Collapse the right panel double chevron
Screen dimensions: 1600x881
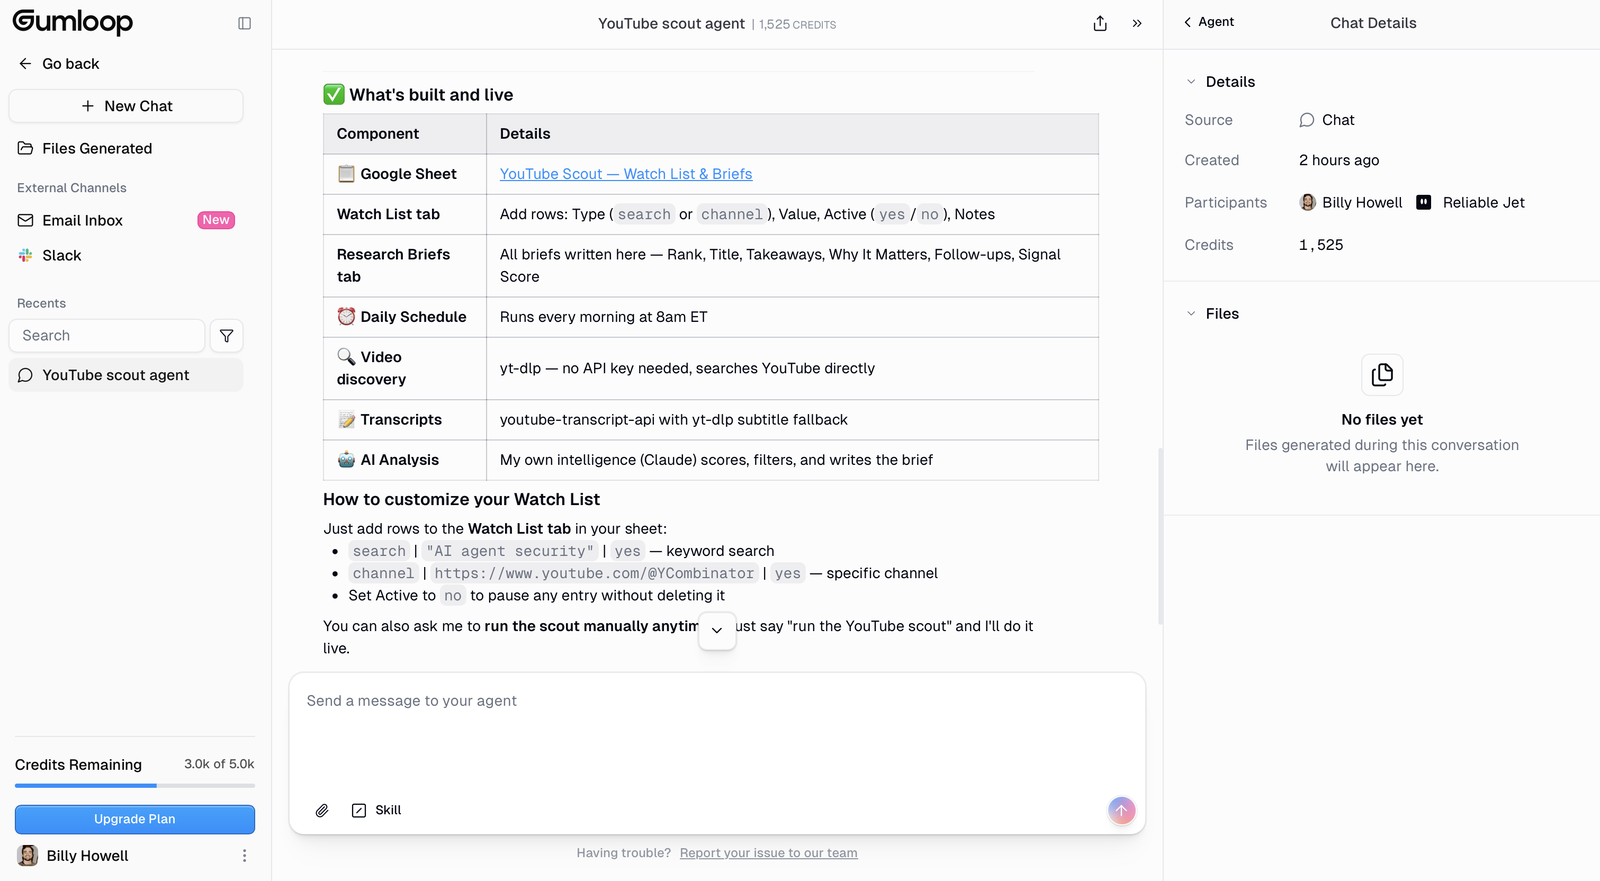(x=1137, y=23)
